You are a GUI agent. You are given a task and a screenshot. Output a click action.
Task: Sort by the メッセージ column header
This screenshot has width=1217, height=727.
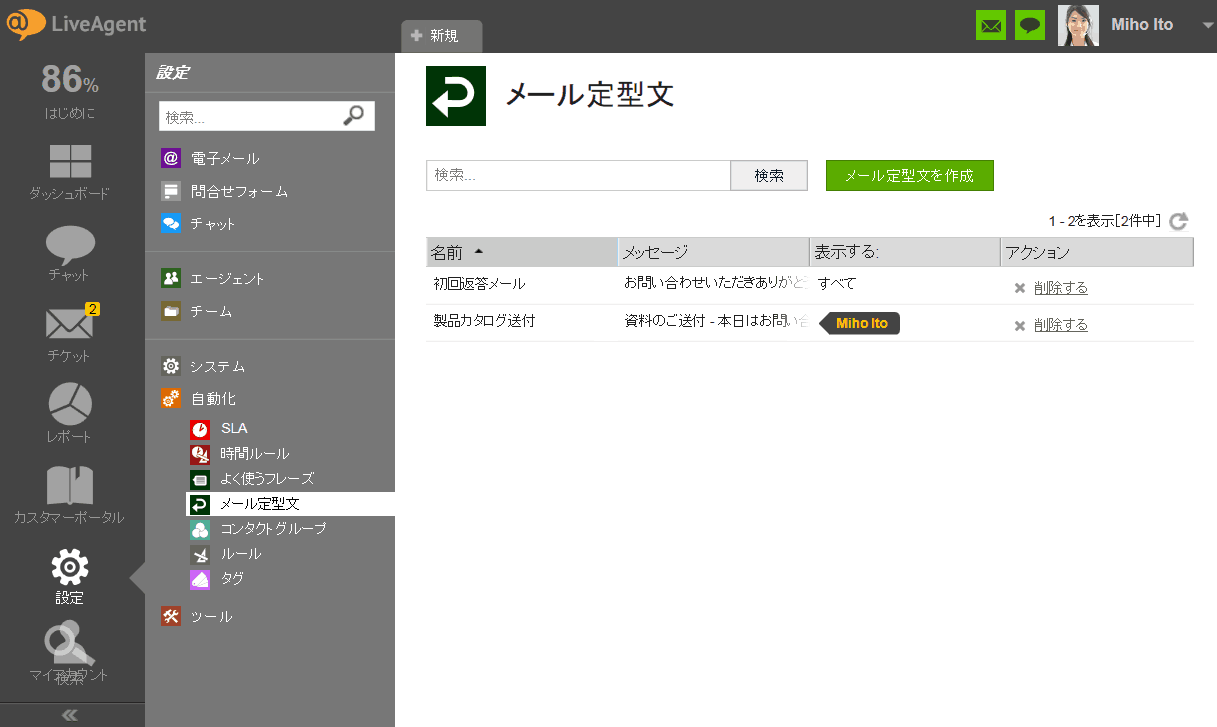pyautogui.click(x=713, y=252)
